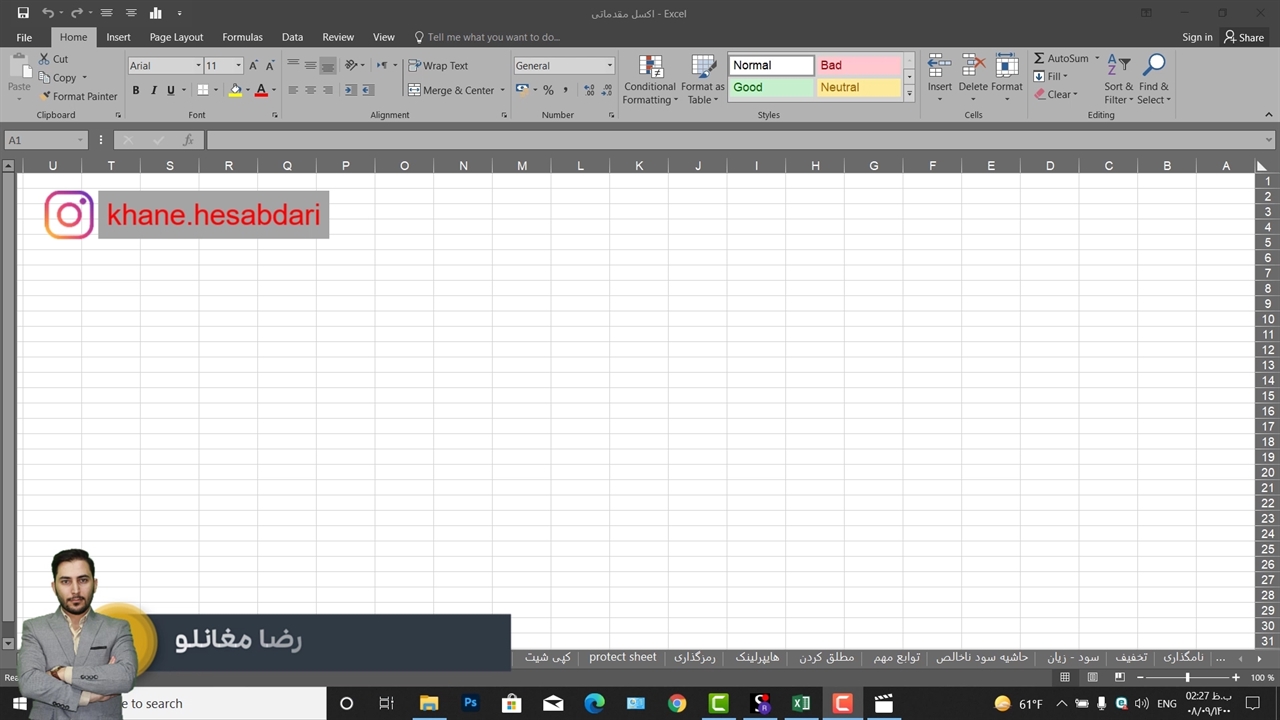1280x720 pixels.
Task: Switch to the Page Layout ribbon tab
Action: (x=176, y=37)
